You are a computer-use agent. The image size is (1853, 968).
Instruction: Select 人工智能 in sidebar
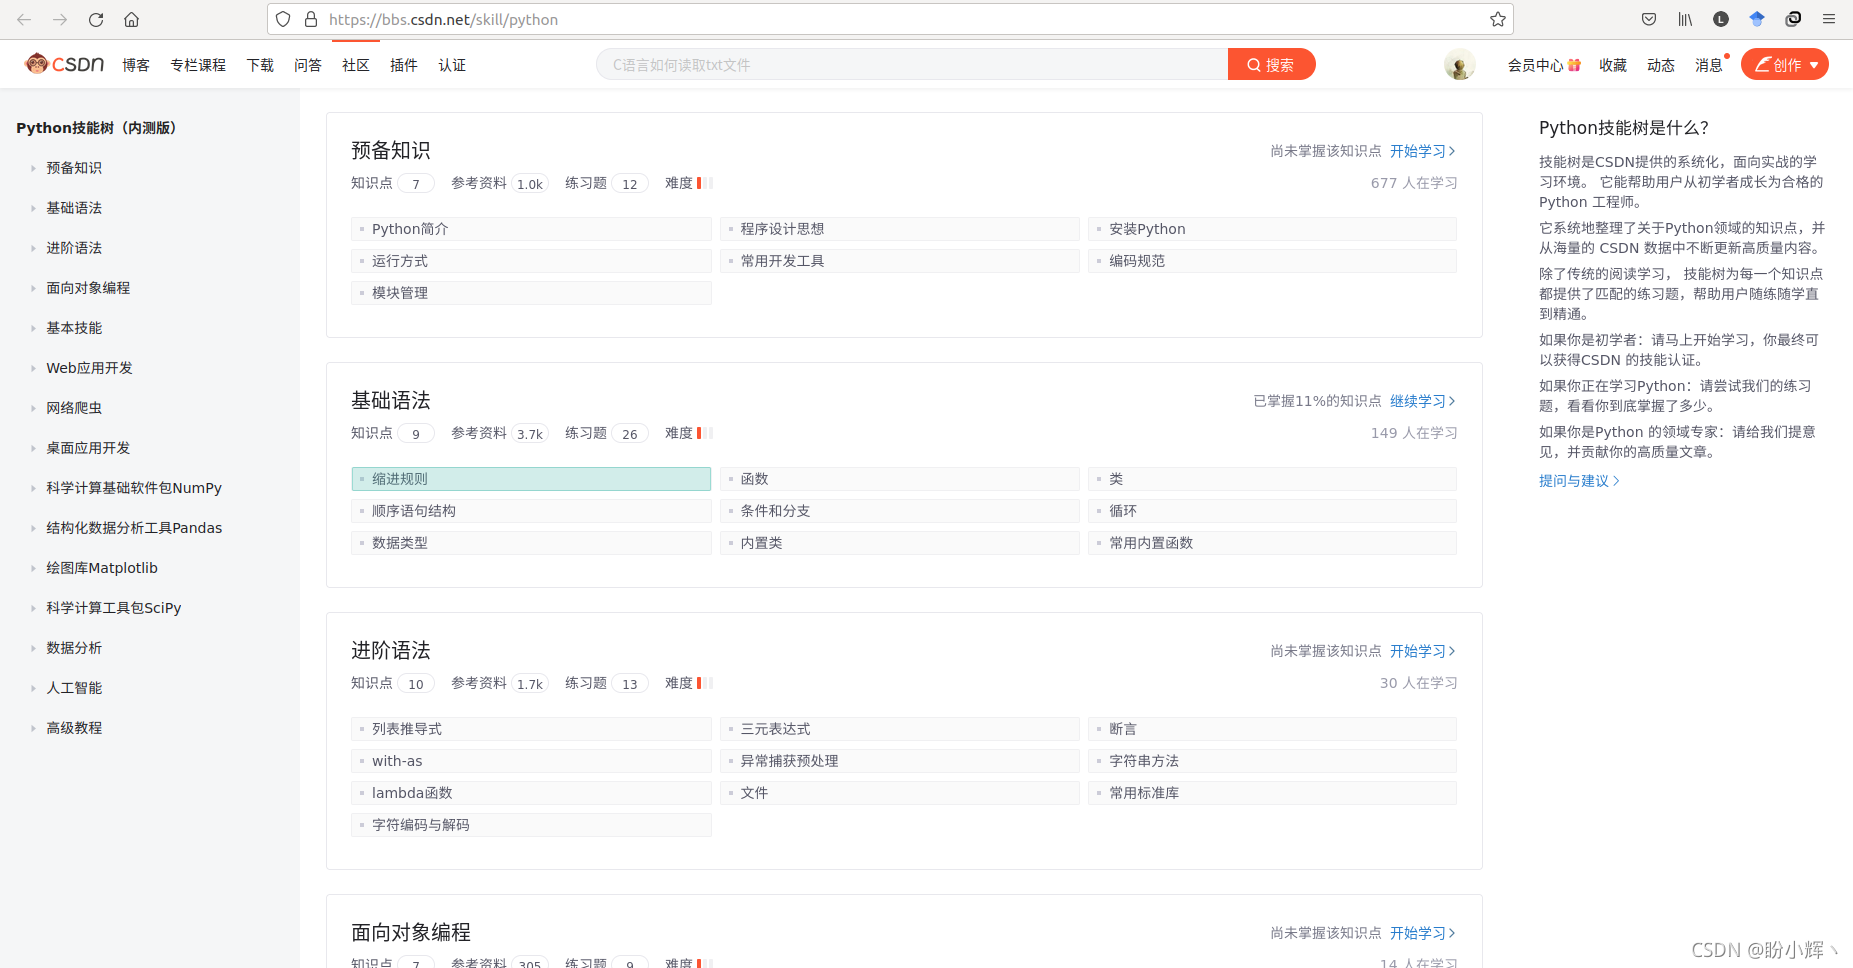(74, 688)
